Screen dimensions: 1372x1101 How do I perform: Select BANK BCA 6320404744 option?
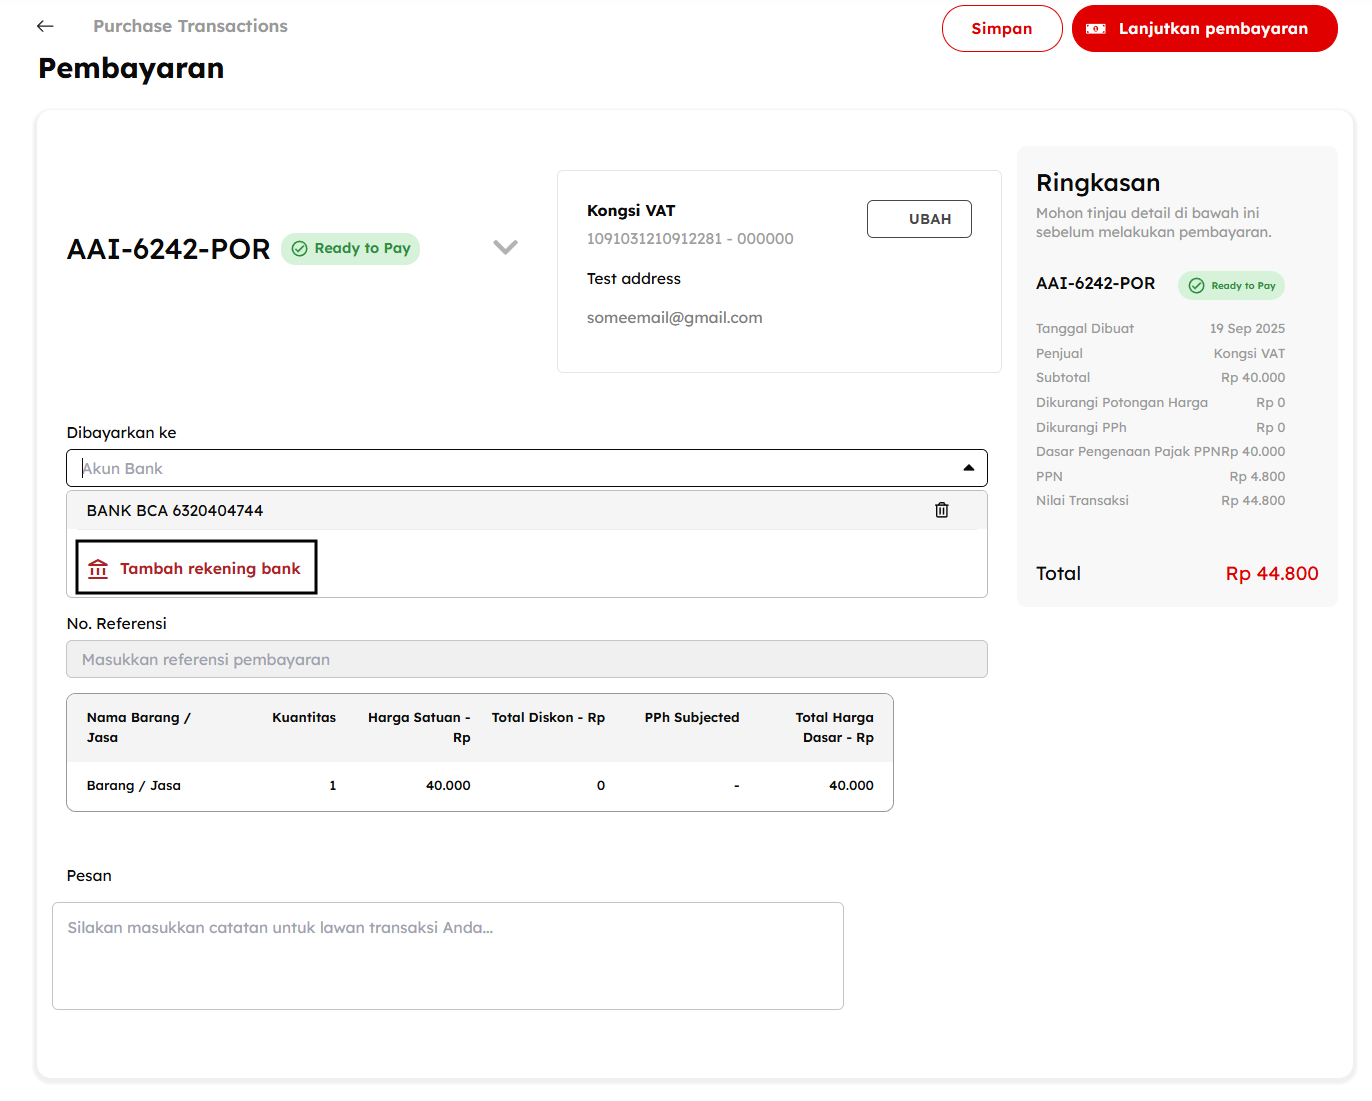point(175,511)
